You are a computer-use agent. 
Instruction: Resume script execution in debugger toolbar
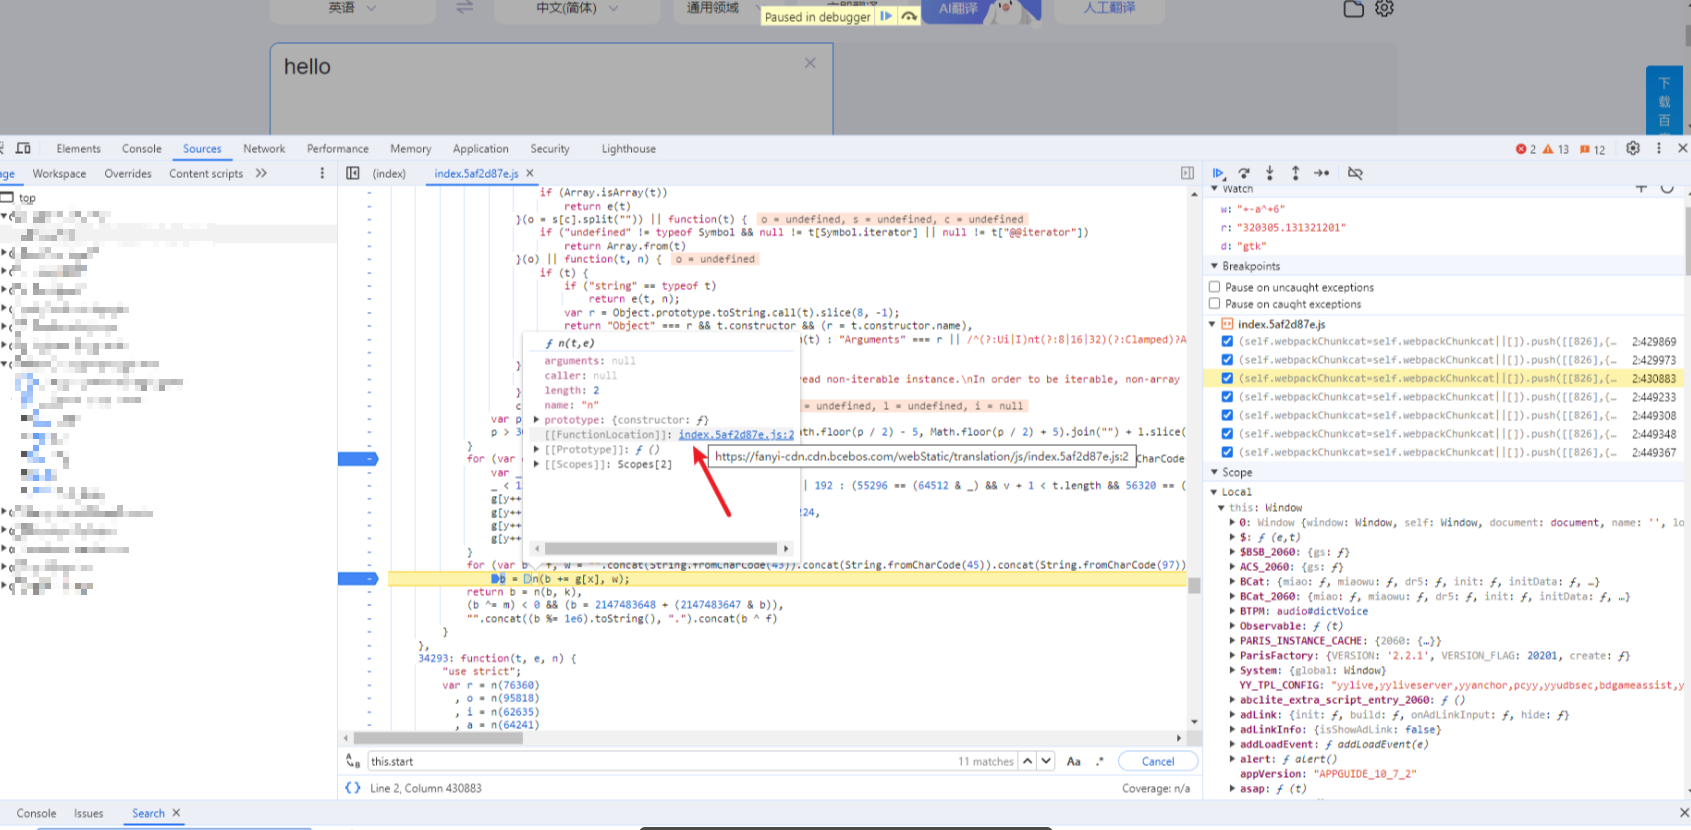point(1218,173)
